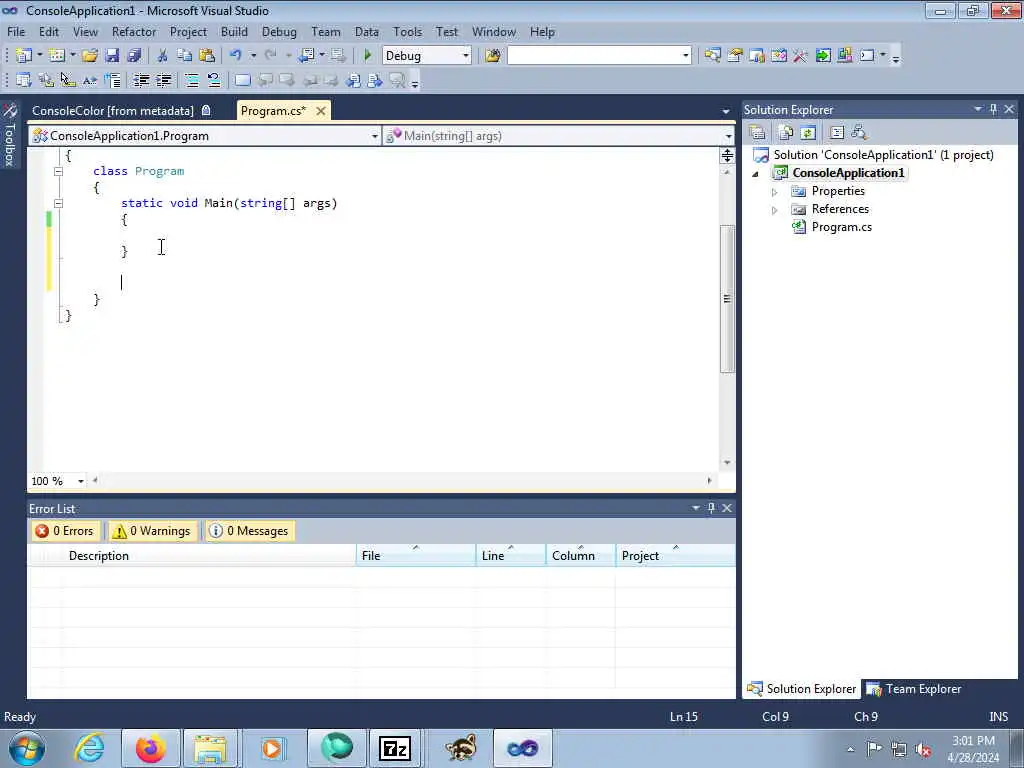Open the File menu
Viewport: 1024px width, 768px height.
click(x=16, y=32)
